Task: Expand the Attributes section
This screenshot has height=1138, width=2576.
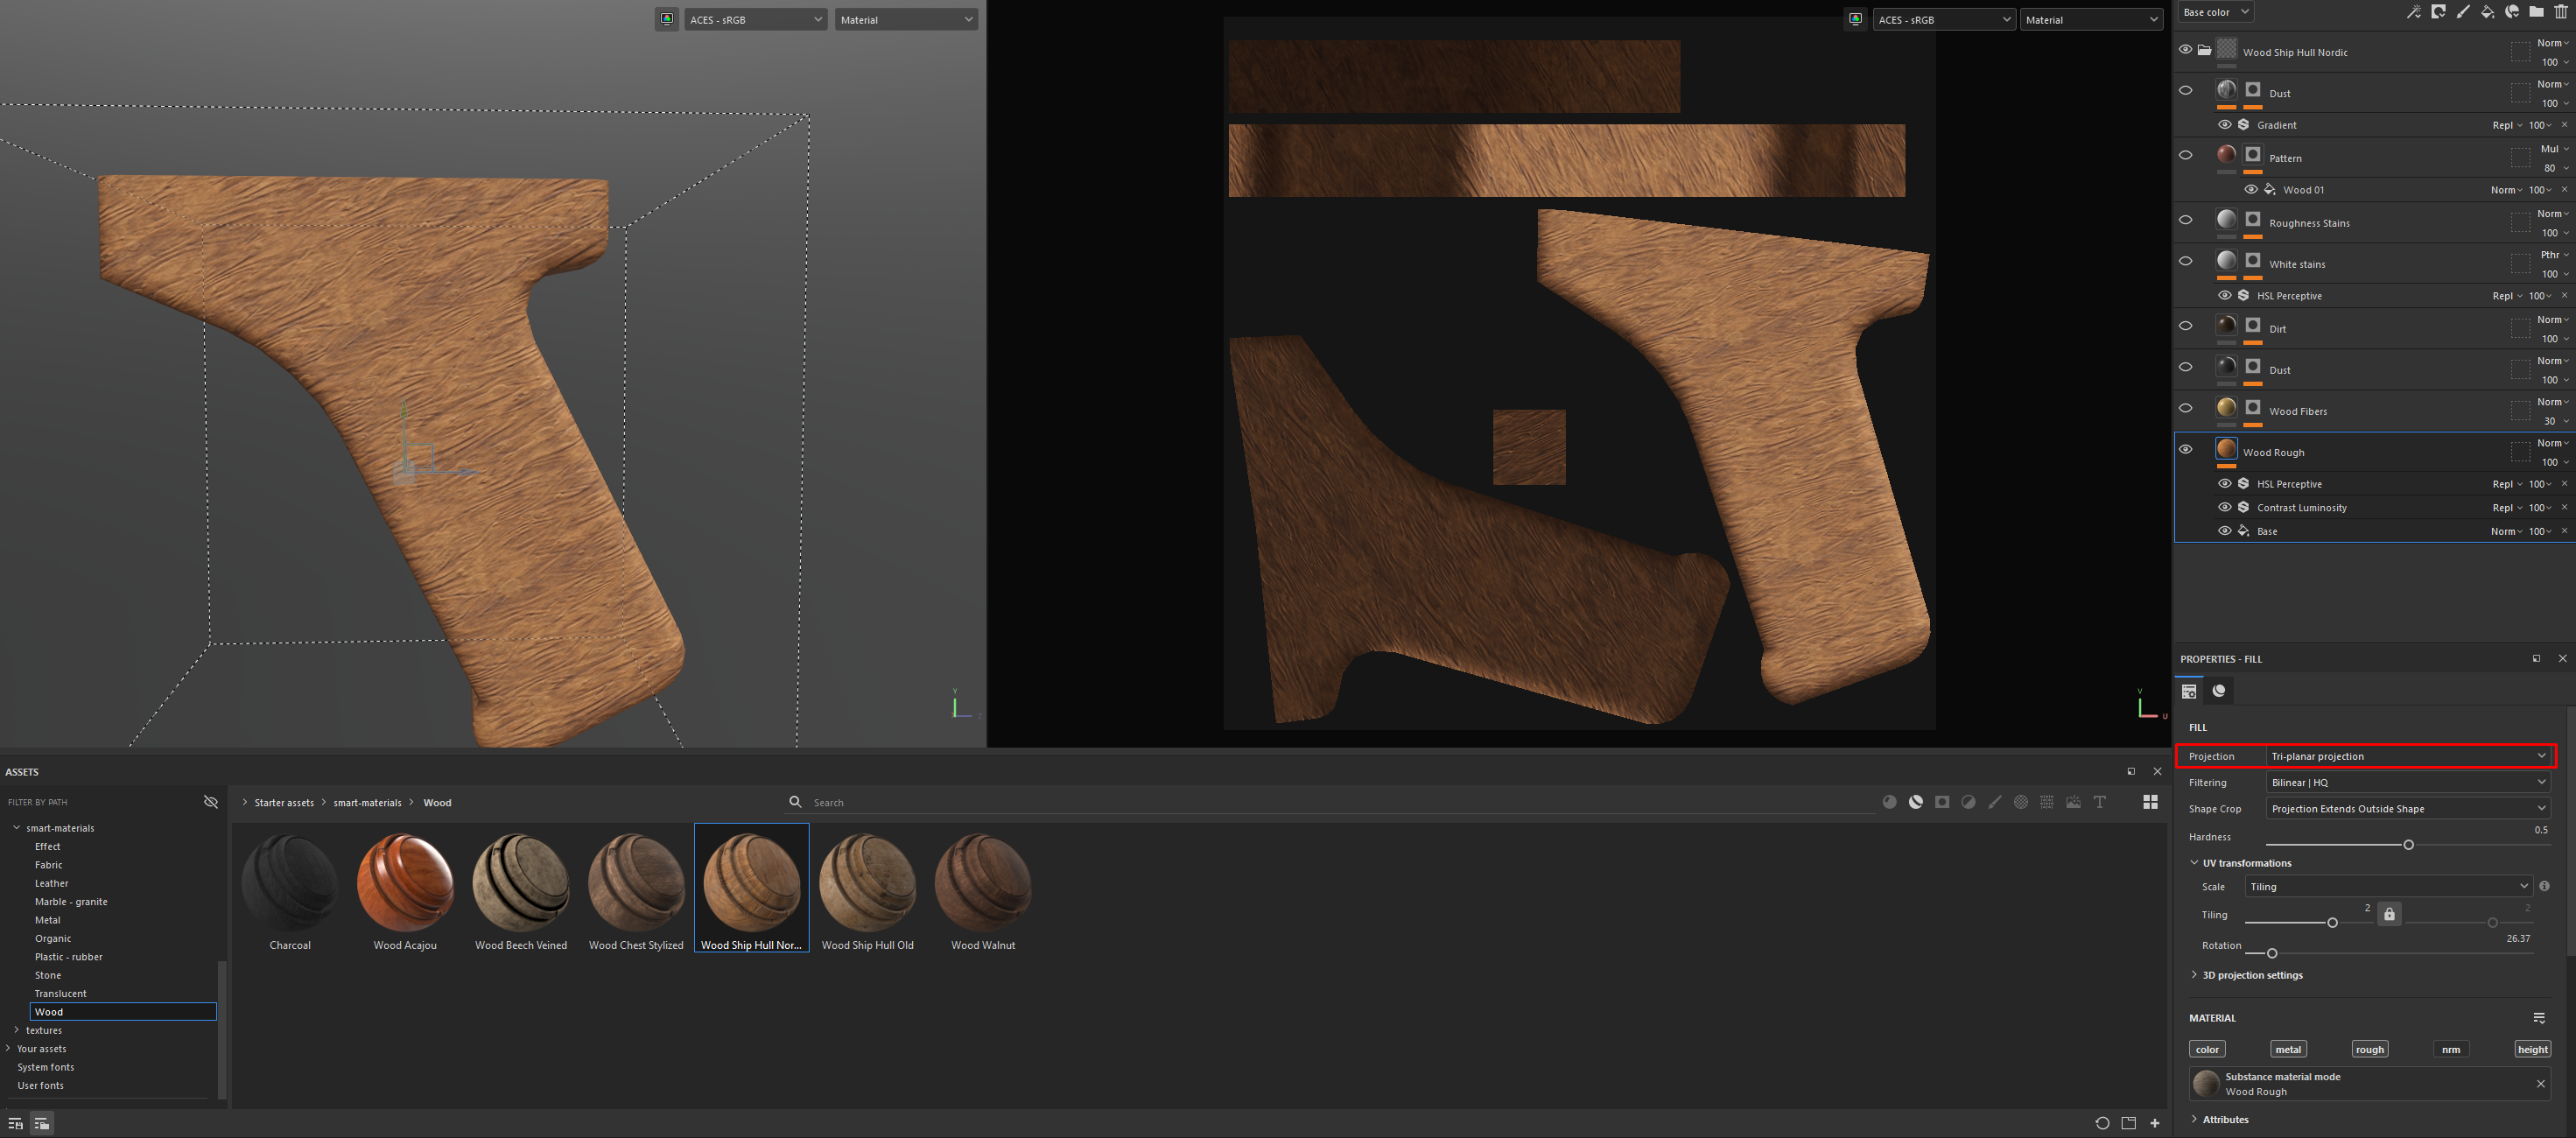Action: point(2219,1119)
